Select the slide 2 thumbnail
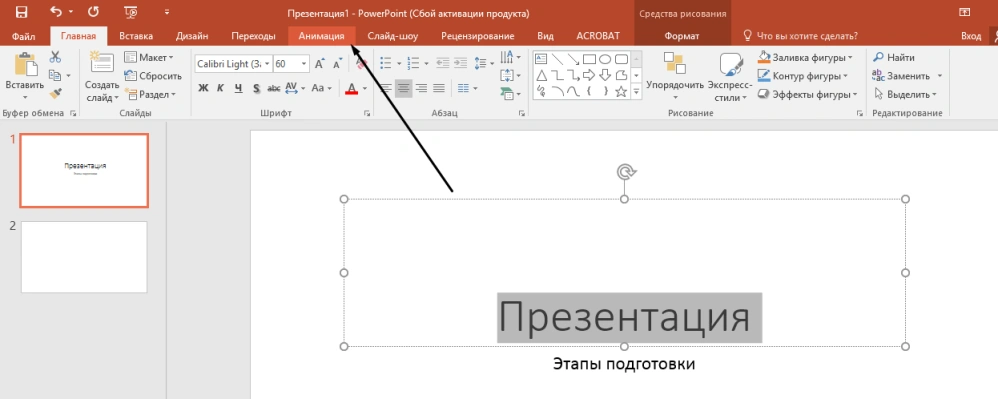This screenshot has width=998, height=399. pos(84,257)
